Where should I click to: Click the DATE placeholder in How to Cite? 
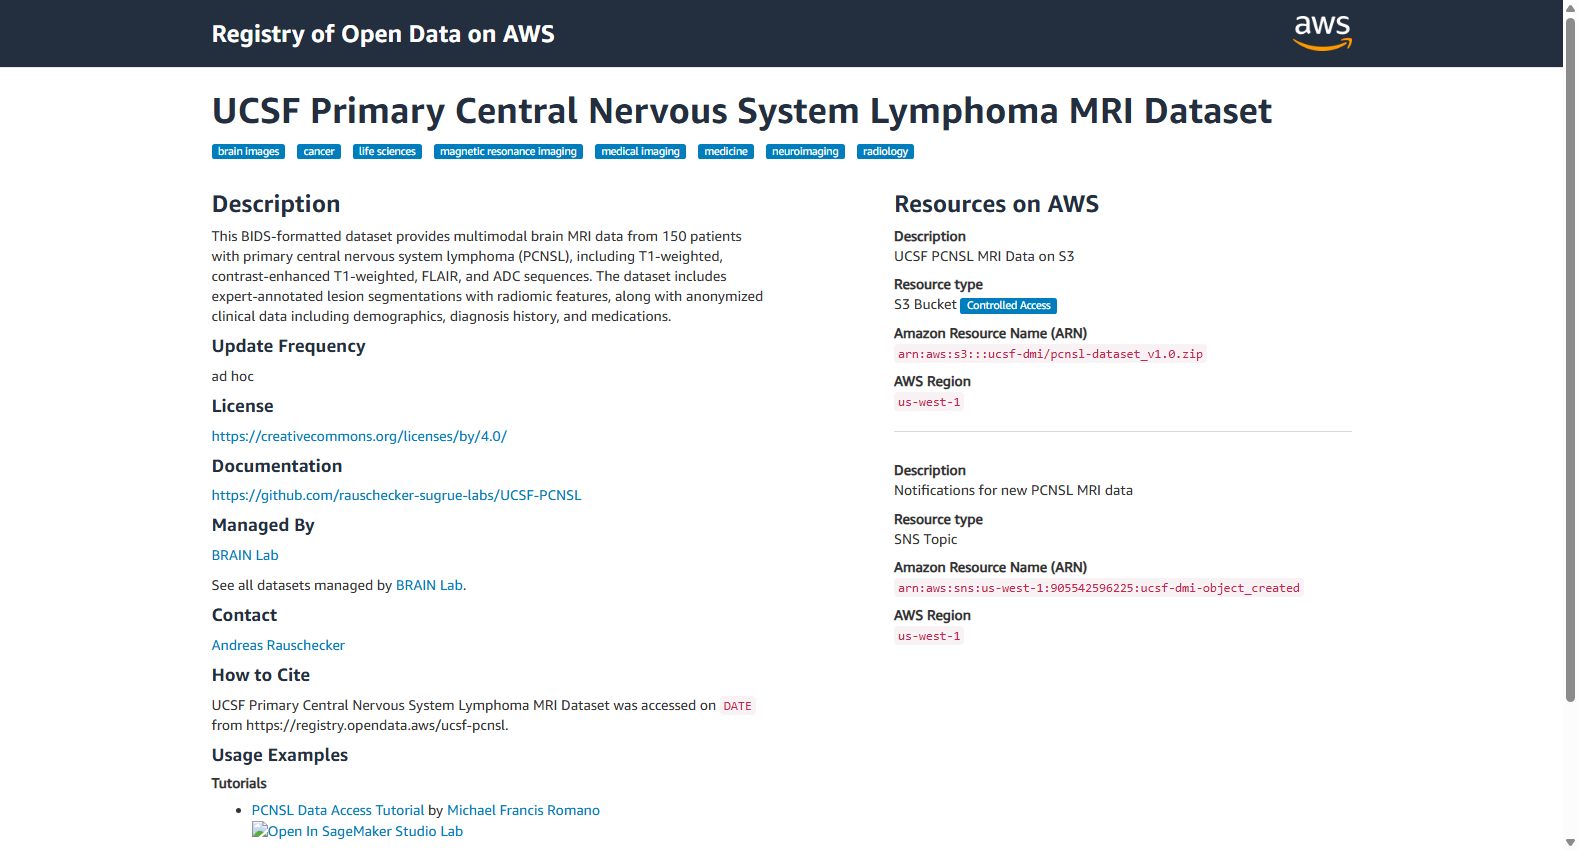point(737,706)
